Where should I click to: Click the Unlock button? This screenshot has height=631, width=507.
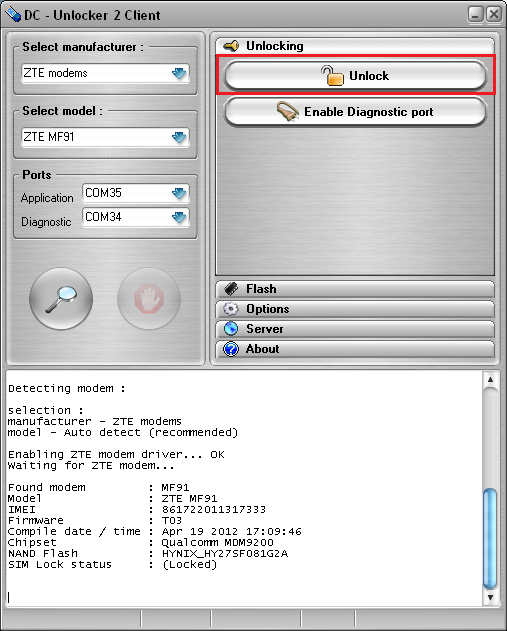355,76
